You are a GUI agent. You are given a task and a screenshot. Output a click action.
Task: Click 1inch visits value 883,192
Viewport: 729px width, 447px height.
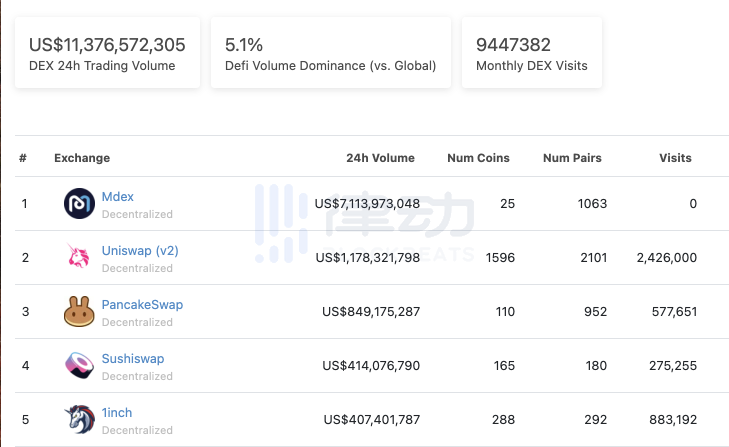[673, 419]
